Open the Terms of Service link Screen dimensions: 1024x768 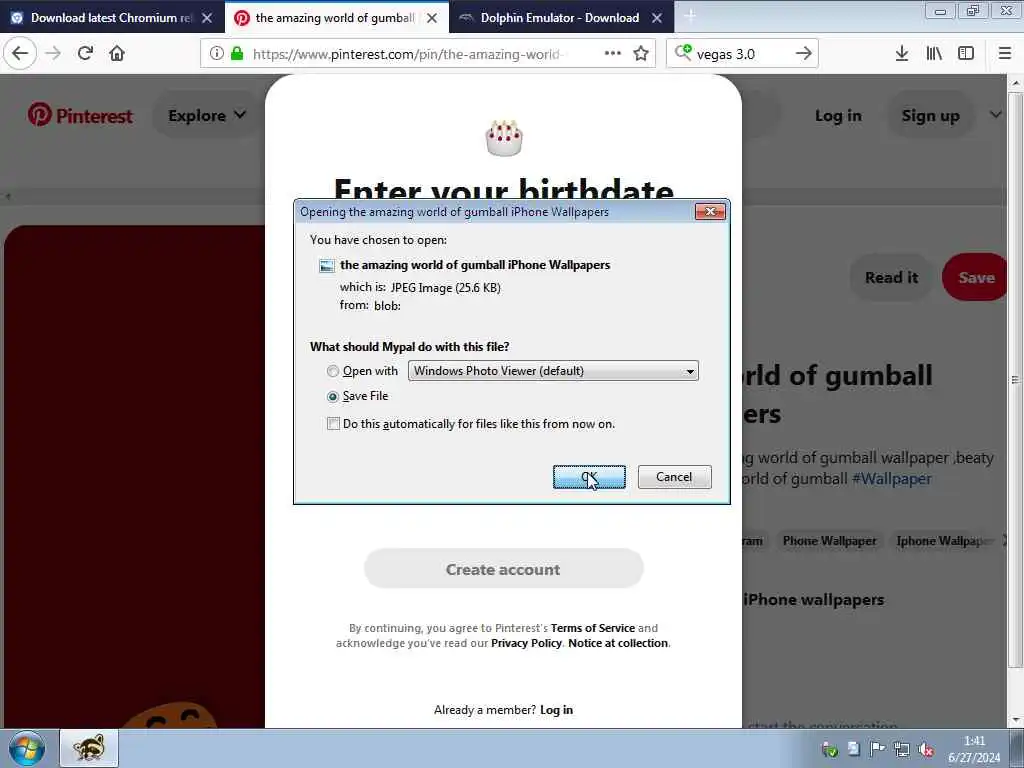593,628
